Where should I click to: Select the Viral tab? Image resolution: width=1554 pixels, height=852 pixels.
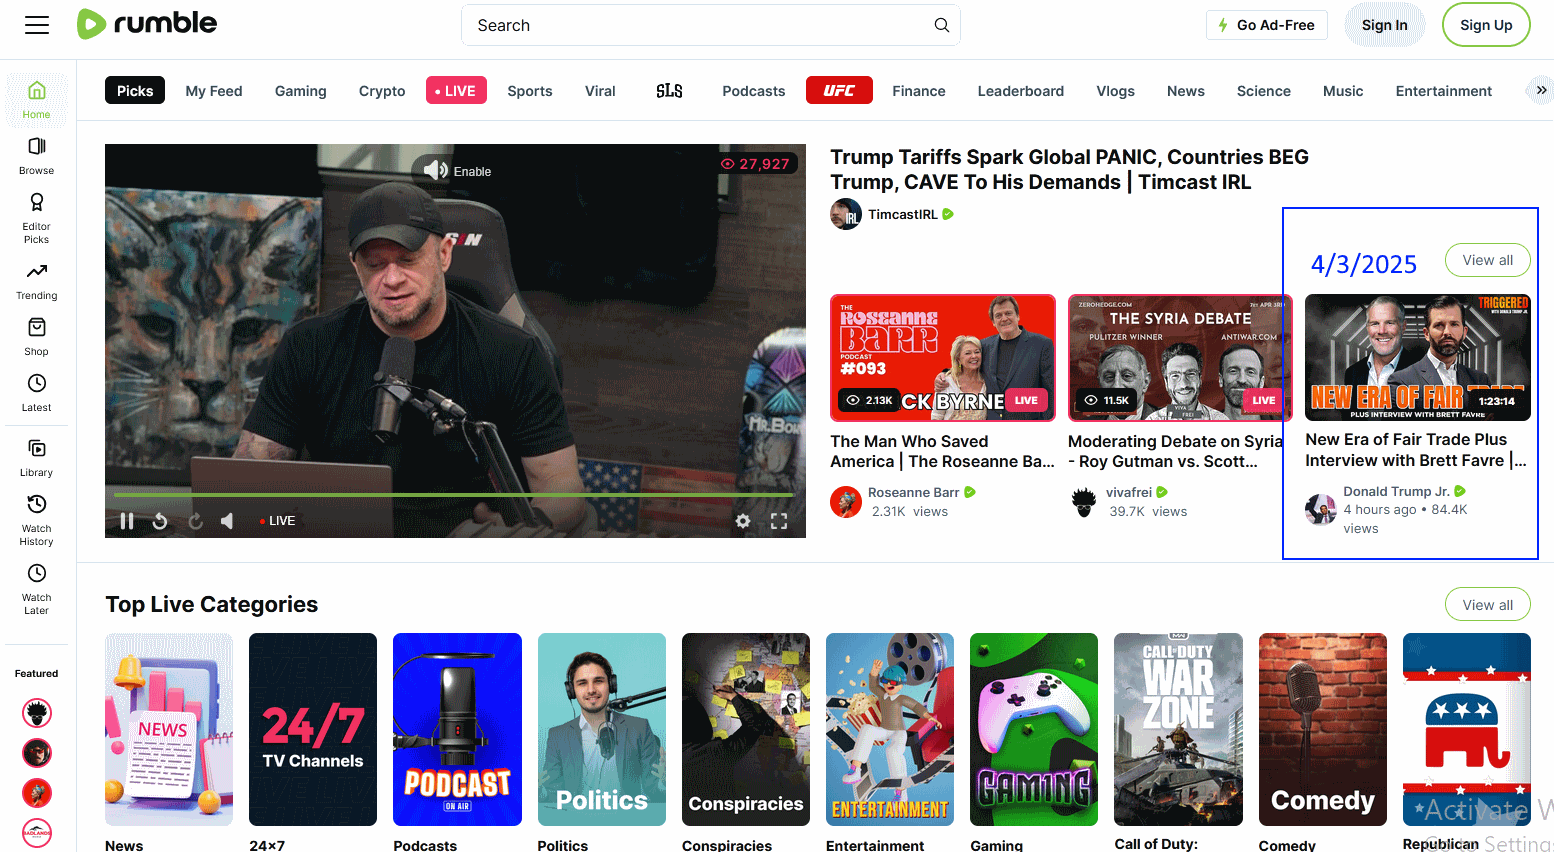(600, 91)
